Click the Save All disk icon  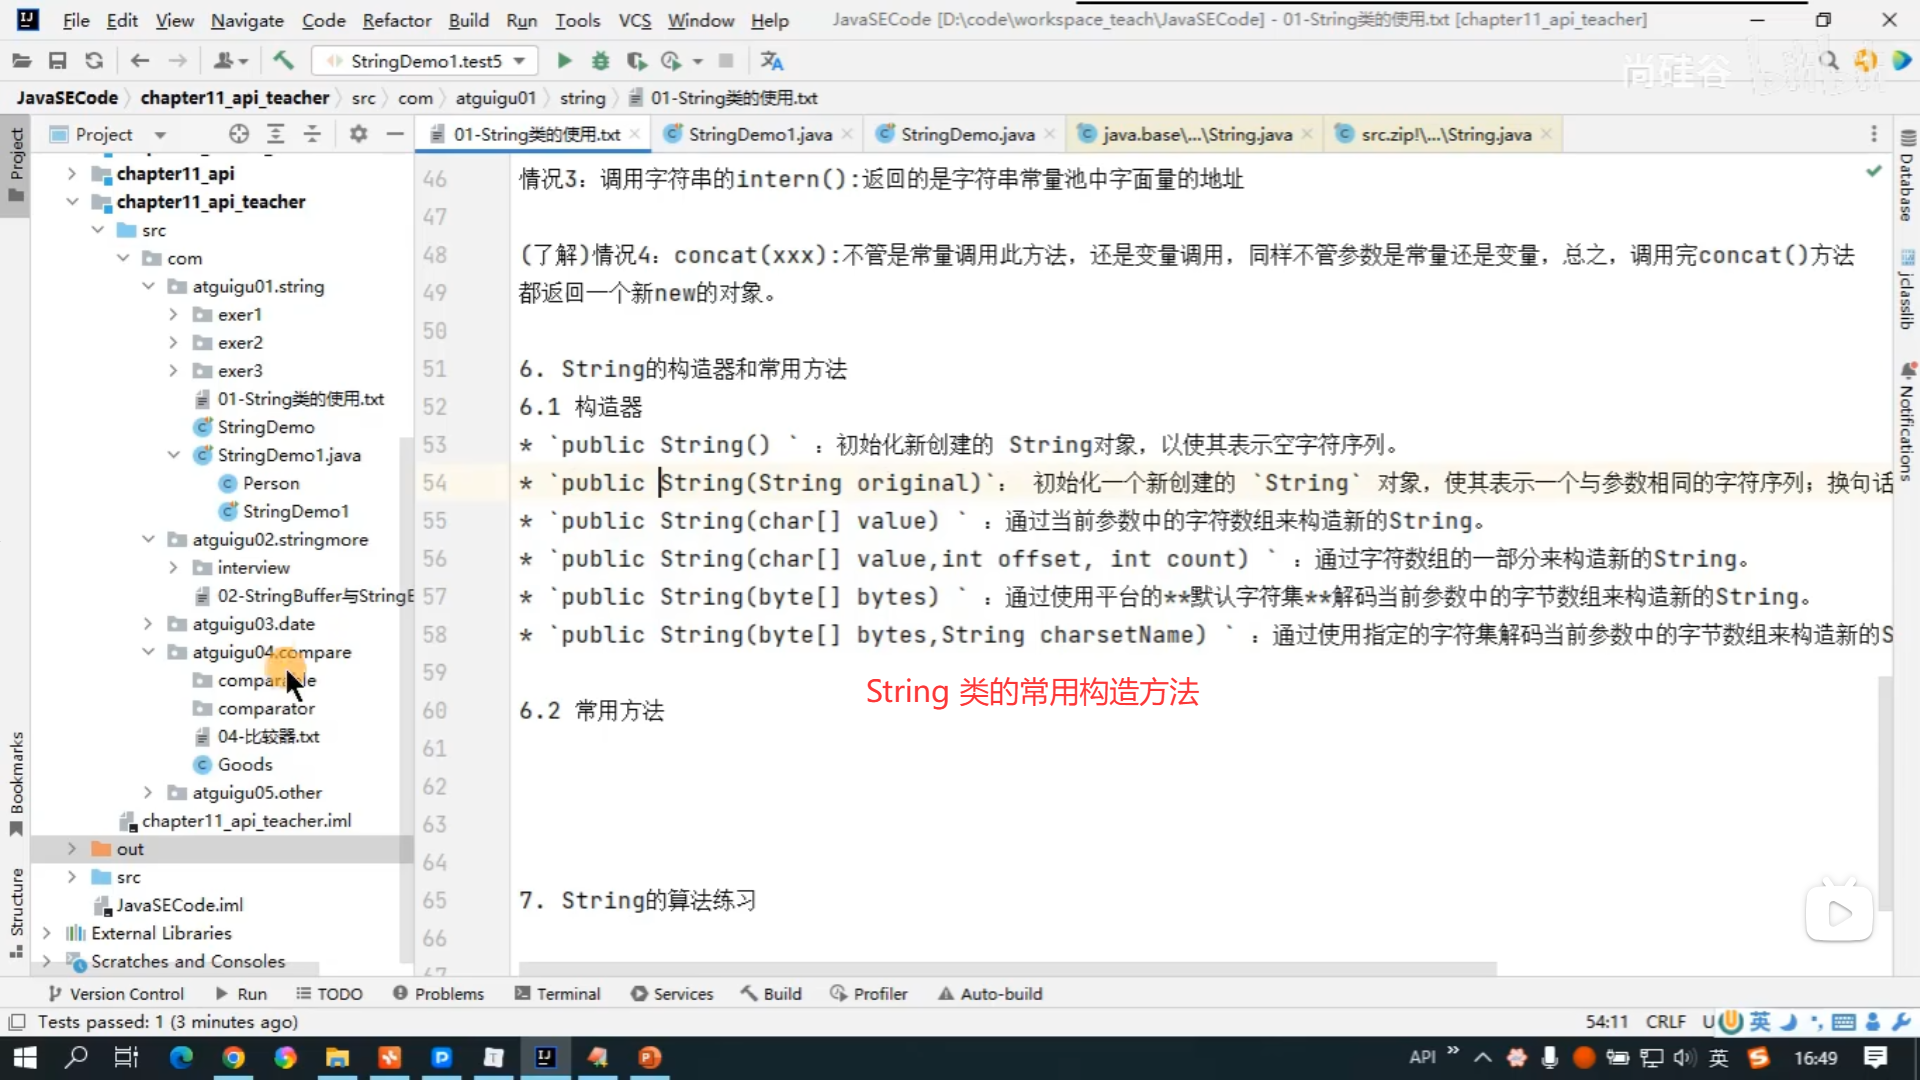pyautogui.click(x=57, y=61)
